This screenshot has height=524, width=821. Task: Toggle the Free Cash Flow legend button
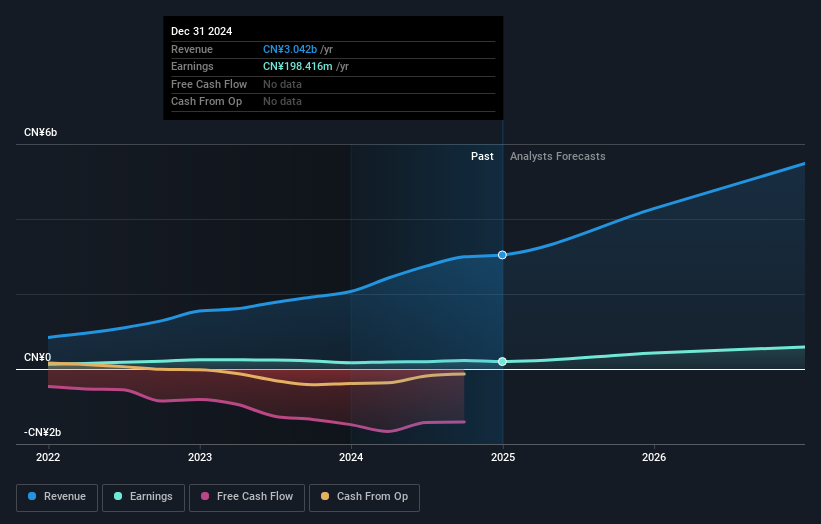247,497
